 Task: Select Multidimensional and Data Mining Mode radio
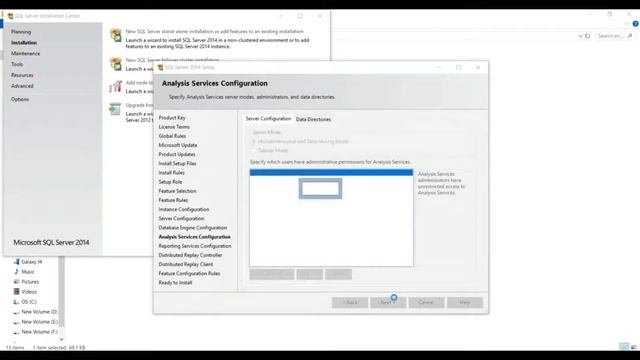tap(254, 141)
